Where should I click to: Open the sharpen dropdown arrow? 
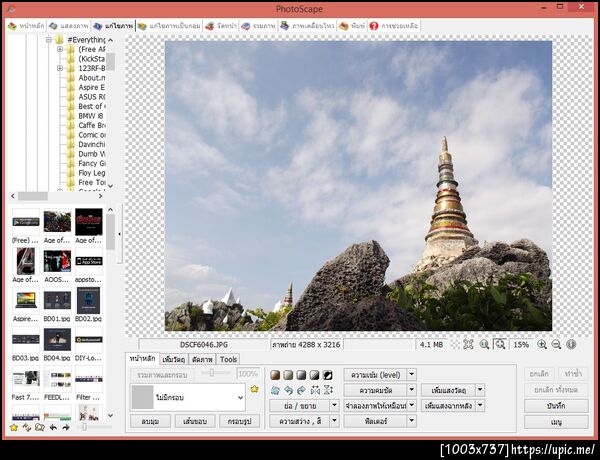[x=412, y=390]
